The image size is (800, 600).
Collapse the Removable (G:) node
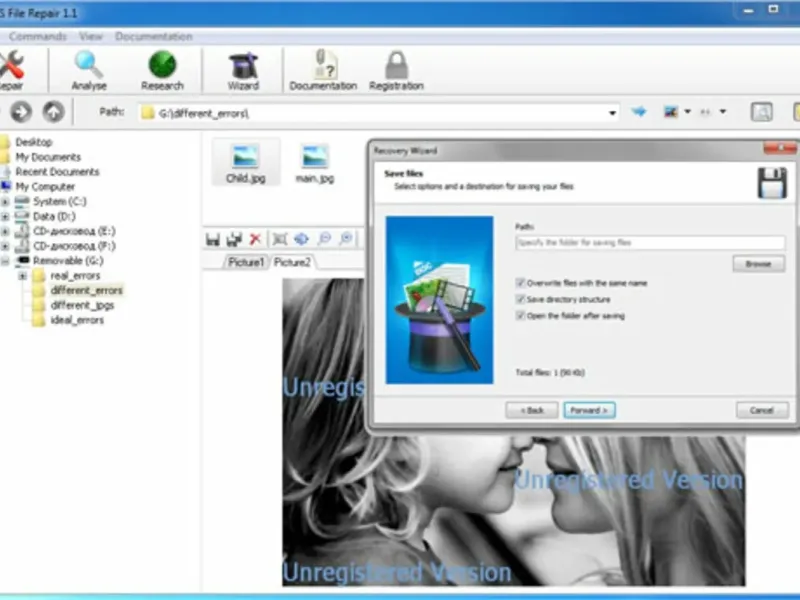[x=5, y=261]
